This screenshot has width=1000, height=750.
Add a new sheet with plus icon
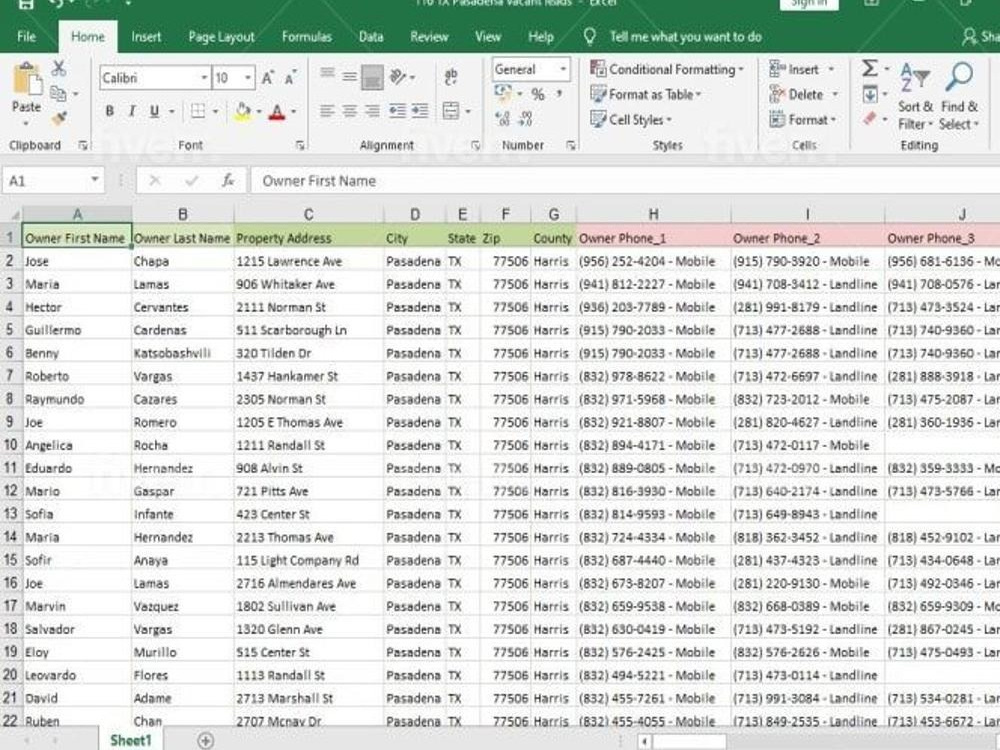(205, 740)
